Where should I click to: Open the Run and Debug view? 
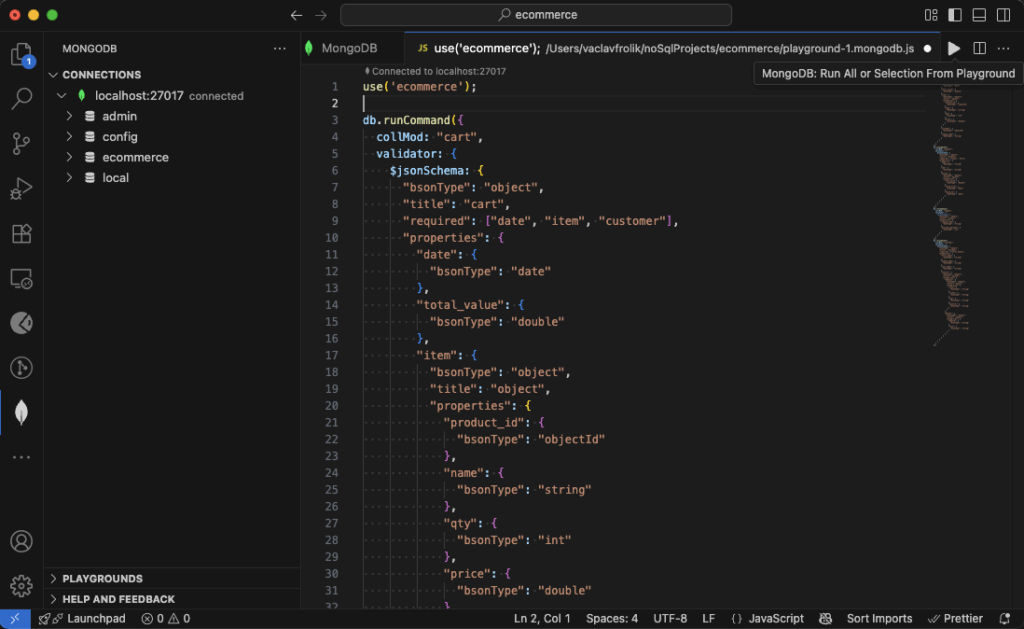click(x=22, y=189)
